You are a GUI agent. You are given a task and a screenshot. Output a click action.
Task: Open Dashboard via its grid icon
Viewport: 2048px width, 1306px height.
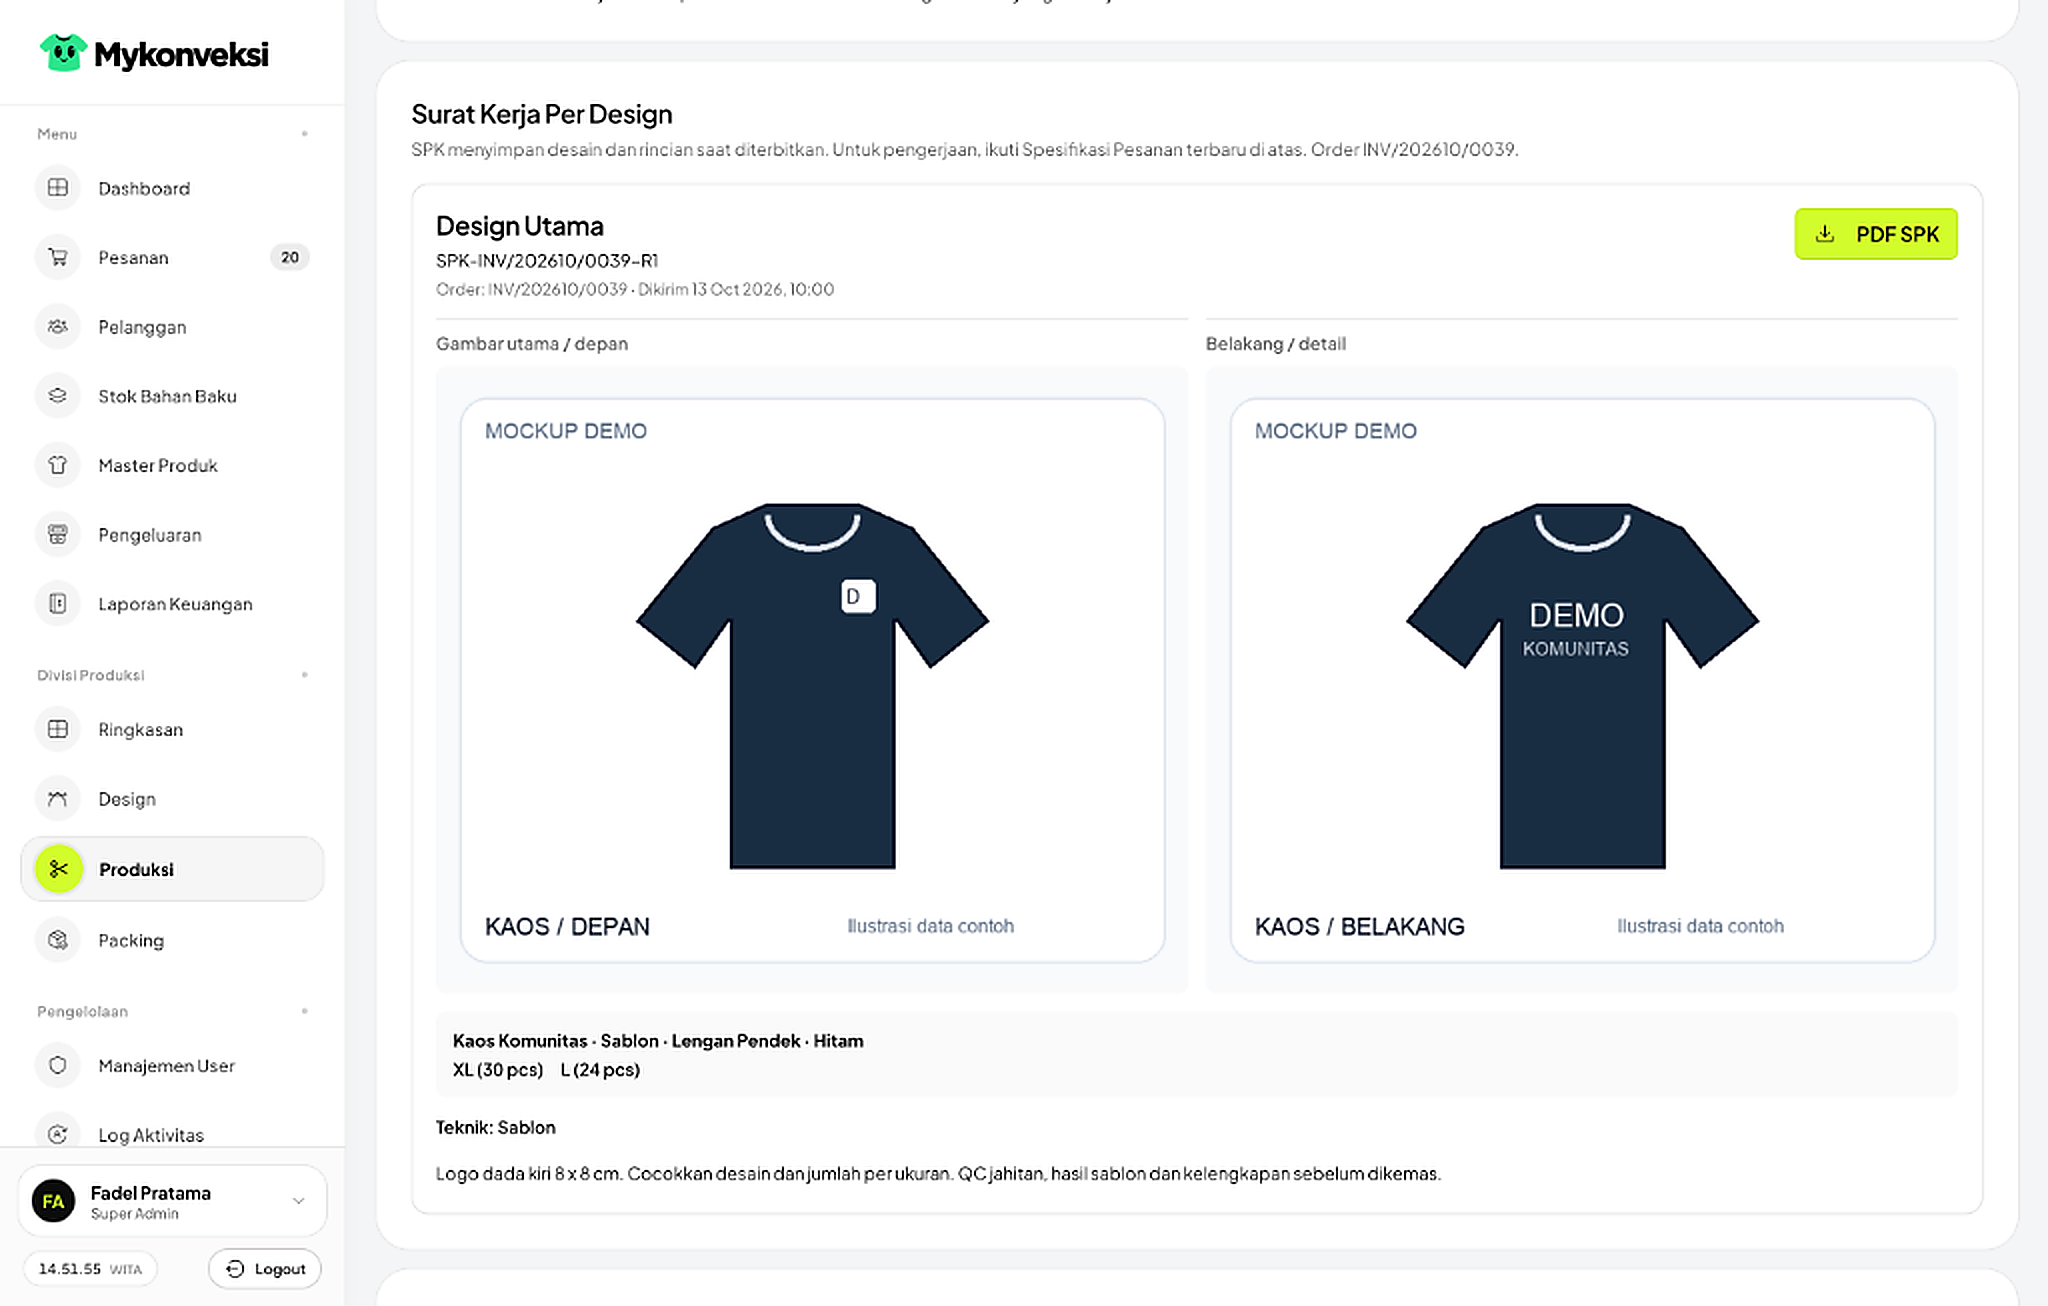pyautogui.click(x=58, y=188)
